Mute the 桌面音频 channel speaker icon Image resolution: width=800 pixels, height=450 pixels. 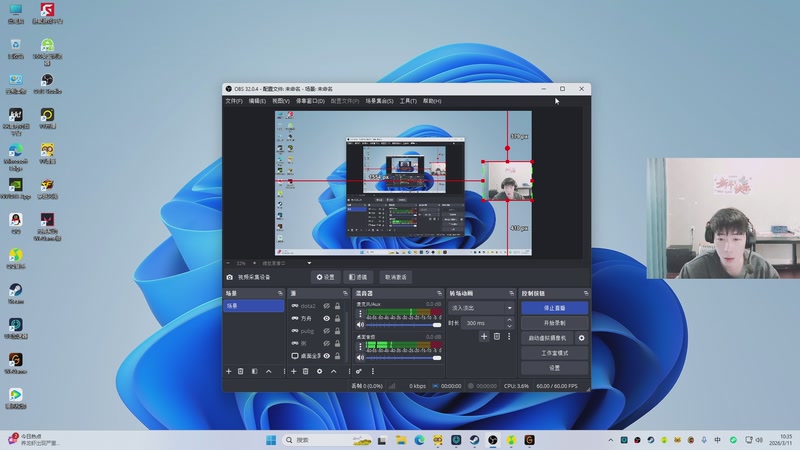coord(360,358)
